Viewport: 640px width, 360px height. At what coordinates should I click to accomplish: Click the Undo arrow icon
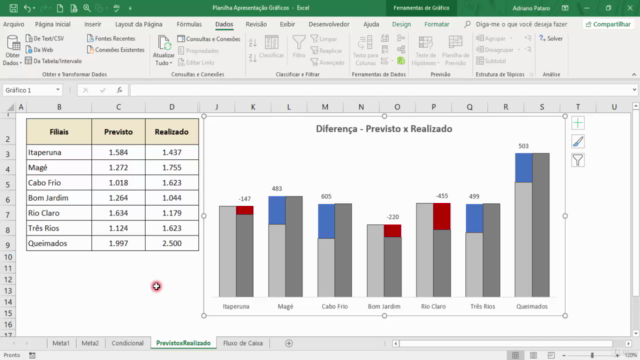(x=27, y=8)
